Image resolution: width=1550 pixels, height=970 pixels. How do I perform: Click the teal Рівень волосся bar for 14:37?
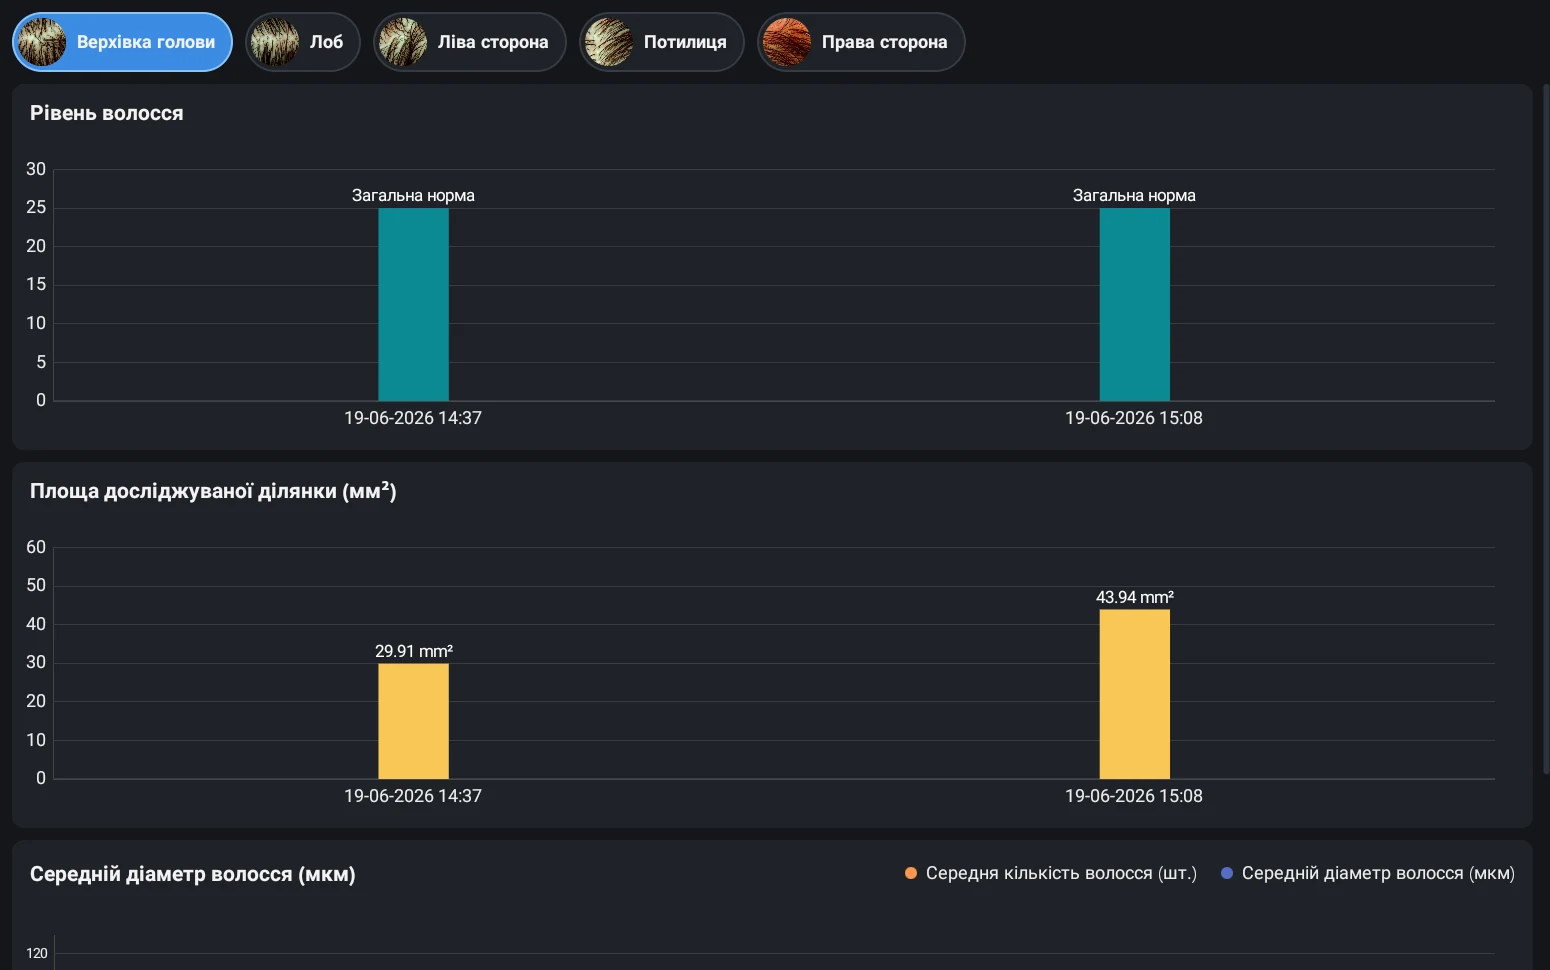413,304
